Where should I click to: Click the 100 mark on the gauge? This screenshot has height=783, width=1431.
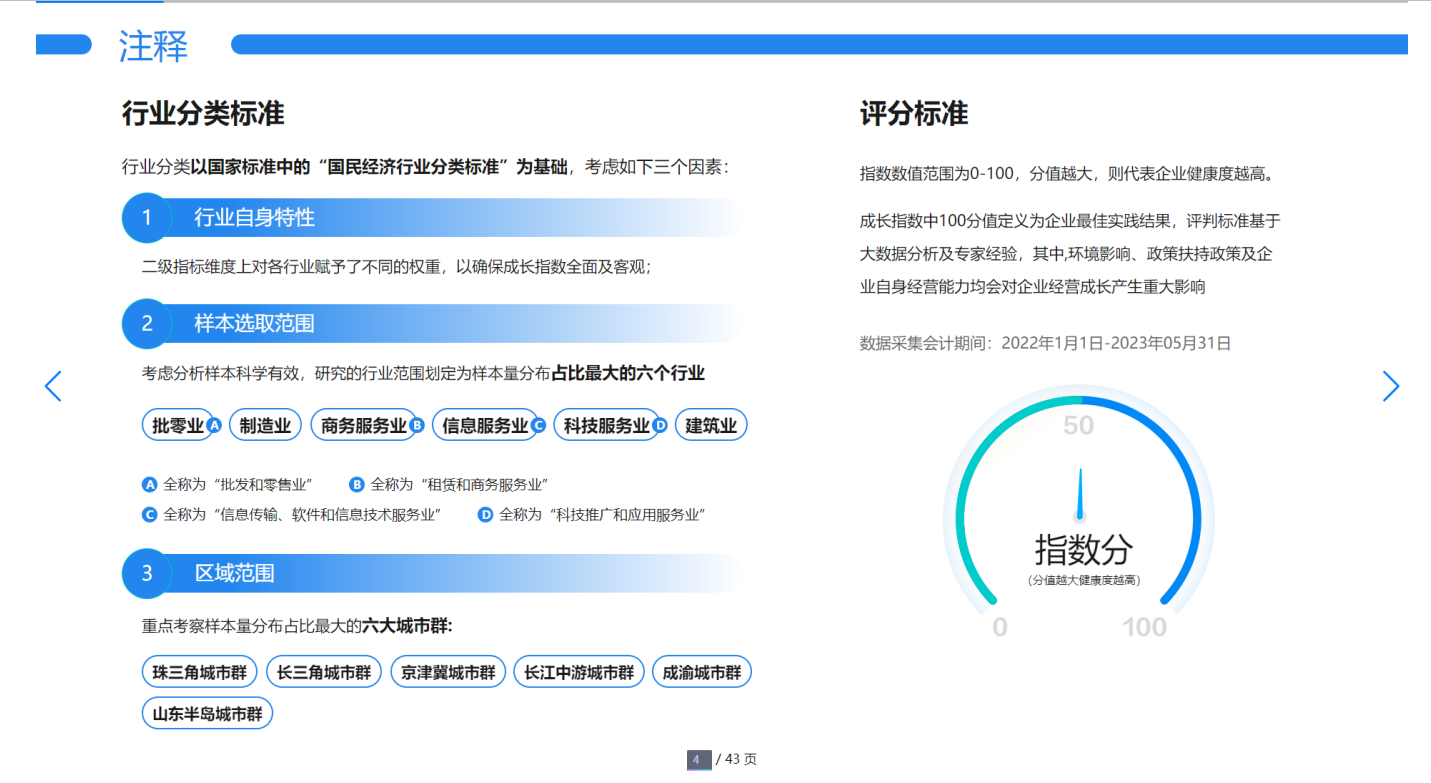1144,627
